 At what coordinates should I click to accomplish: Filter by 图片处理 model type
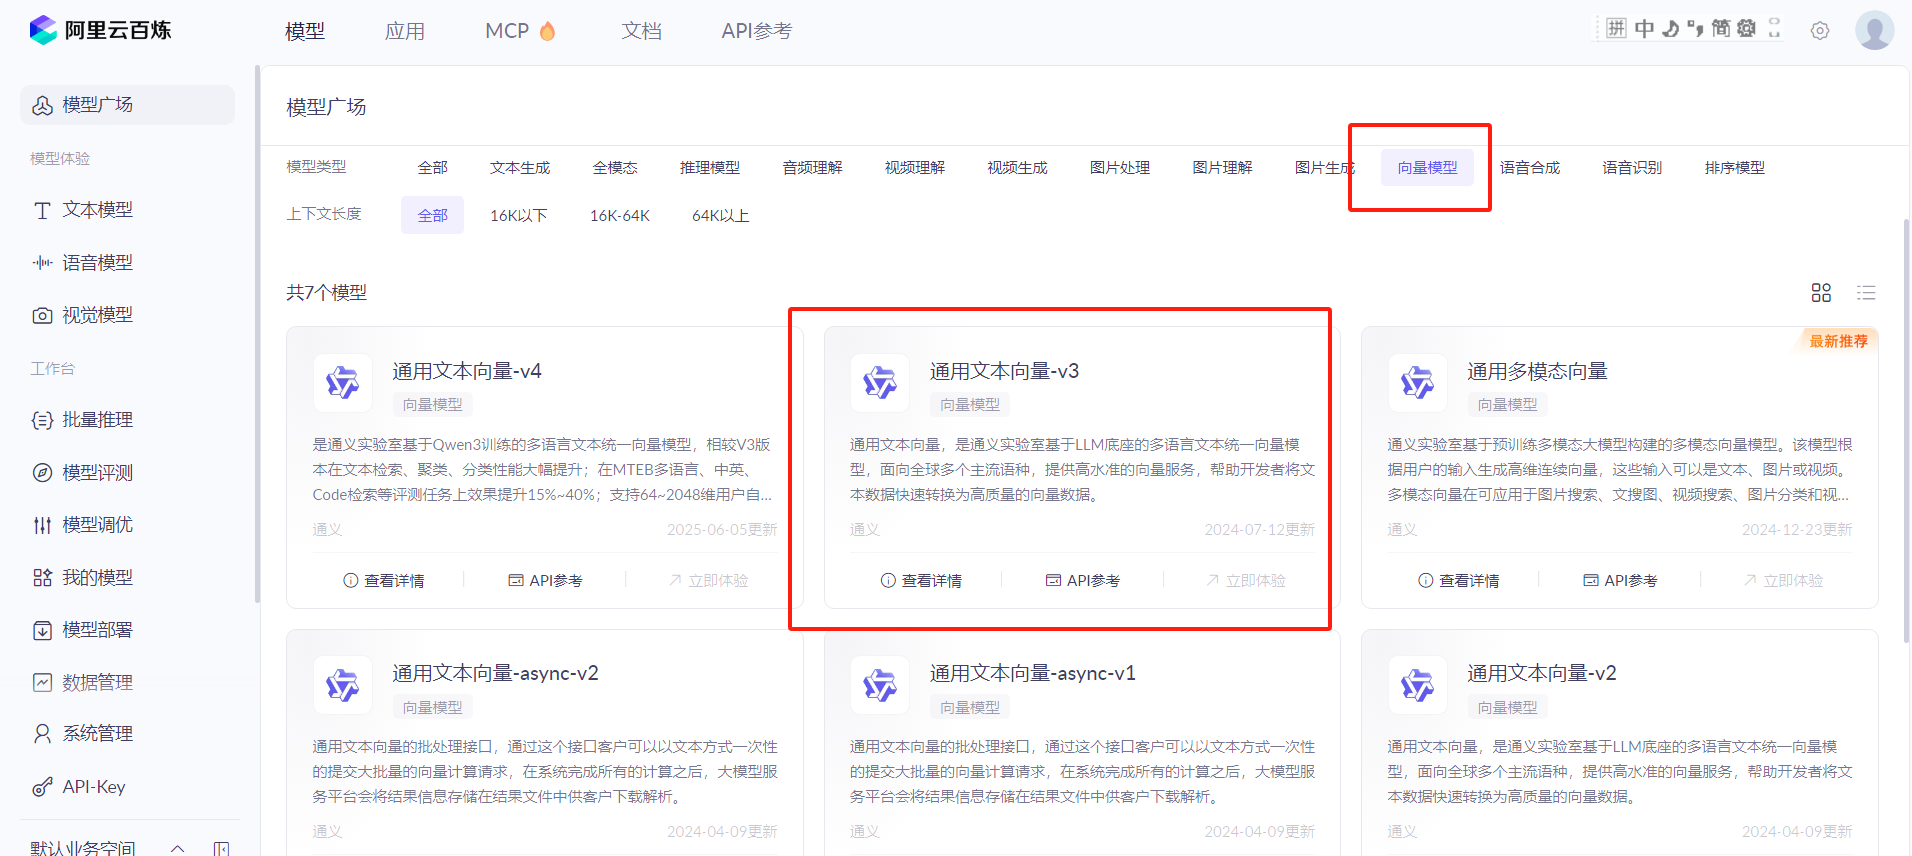[1120, 168]
